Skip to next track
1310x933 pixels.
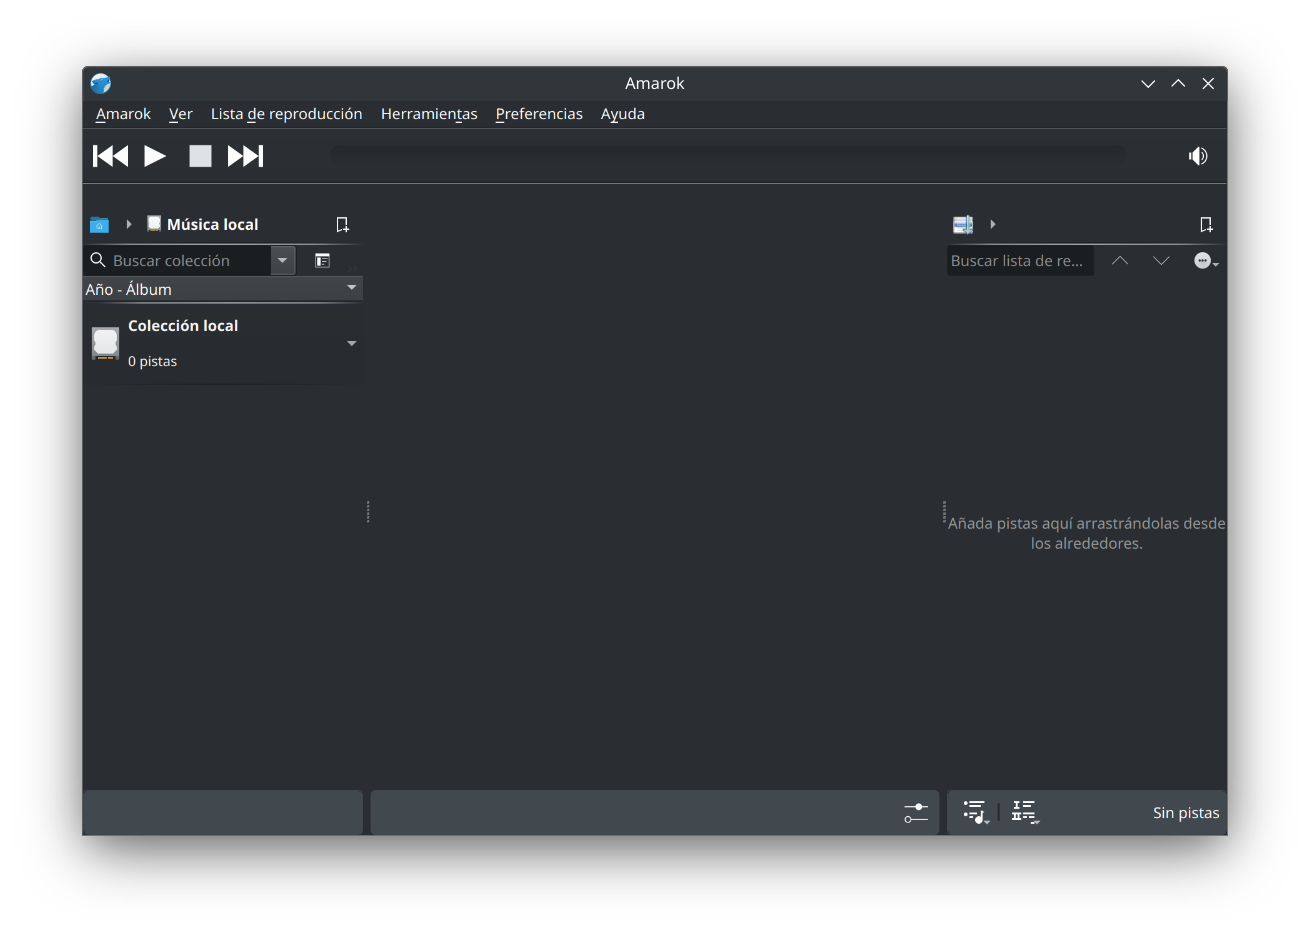tap(245, 156)
